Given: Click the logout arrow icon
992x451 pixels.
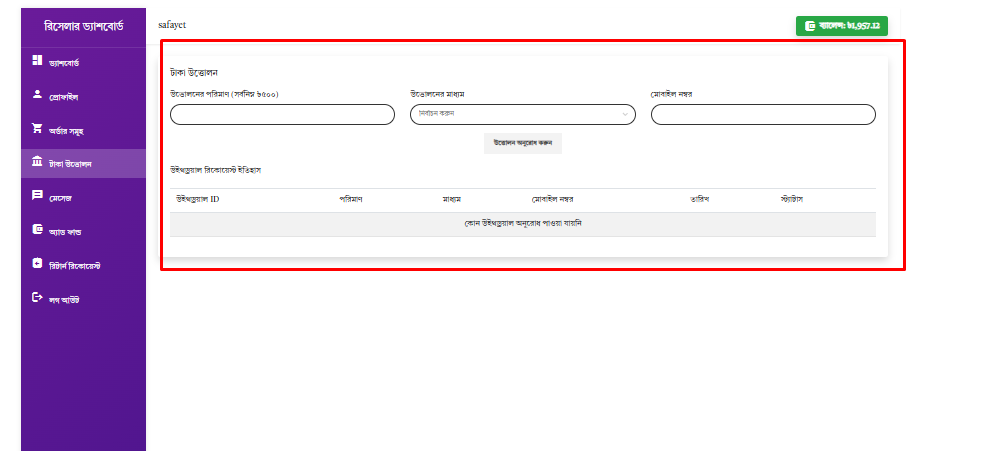Looking at the screenshot, I should click(37, 298).
